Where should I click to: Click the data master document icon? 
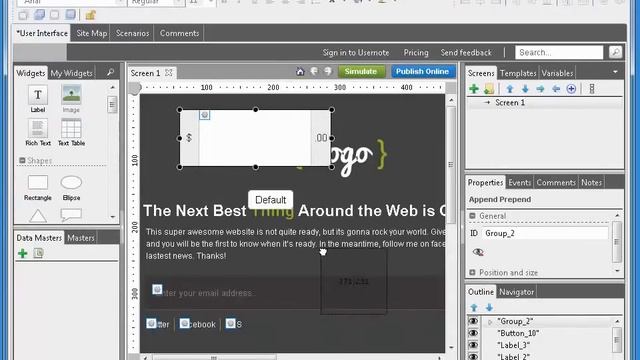pos(38,253)
